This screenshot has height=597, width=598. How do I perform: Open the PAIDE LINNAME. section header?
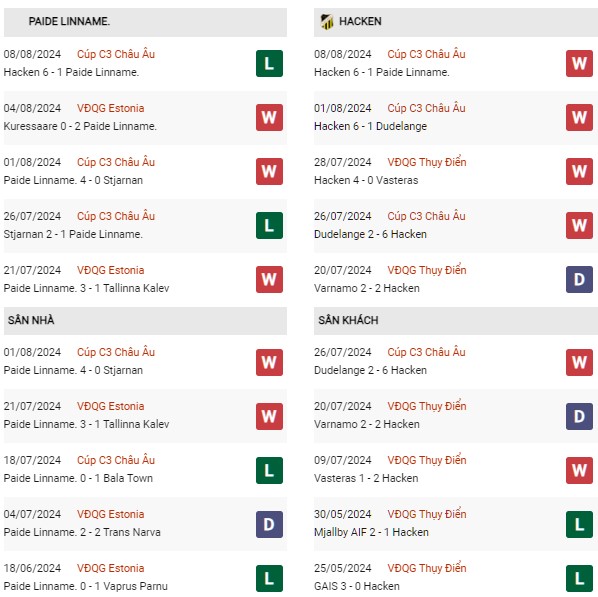145,22
